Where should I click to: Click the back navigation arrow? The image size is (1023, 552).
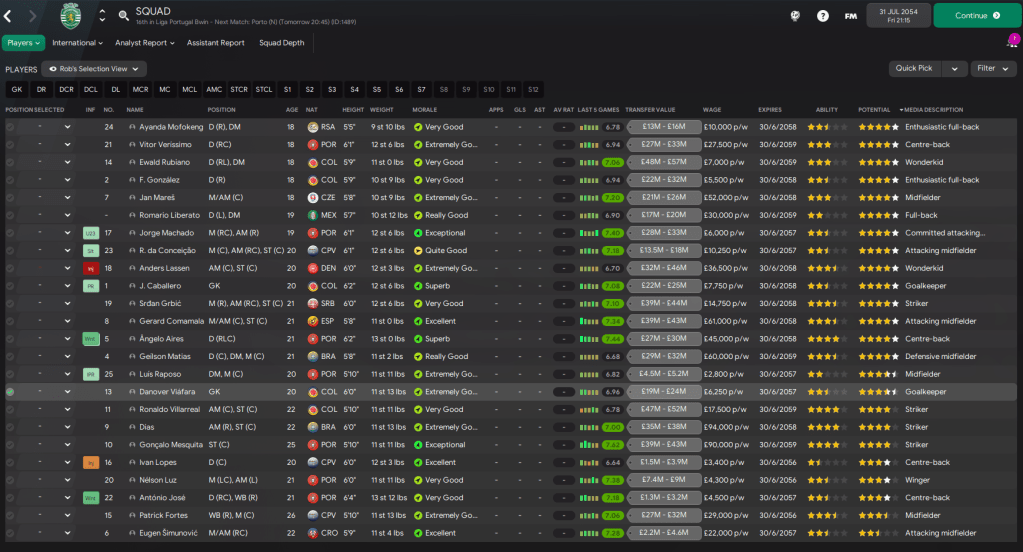pyautogui.click(x=9, y=16)
